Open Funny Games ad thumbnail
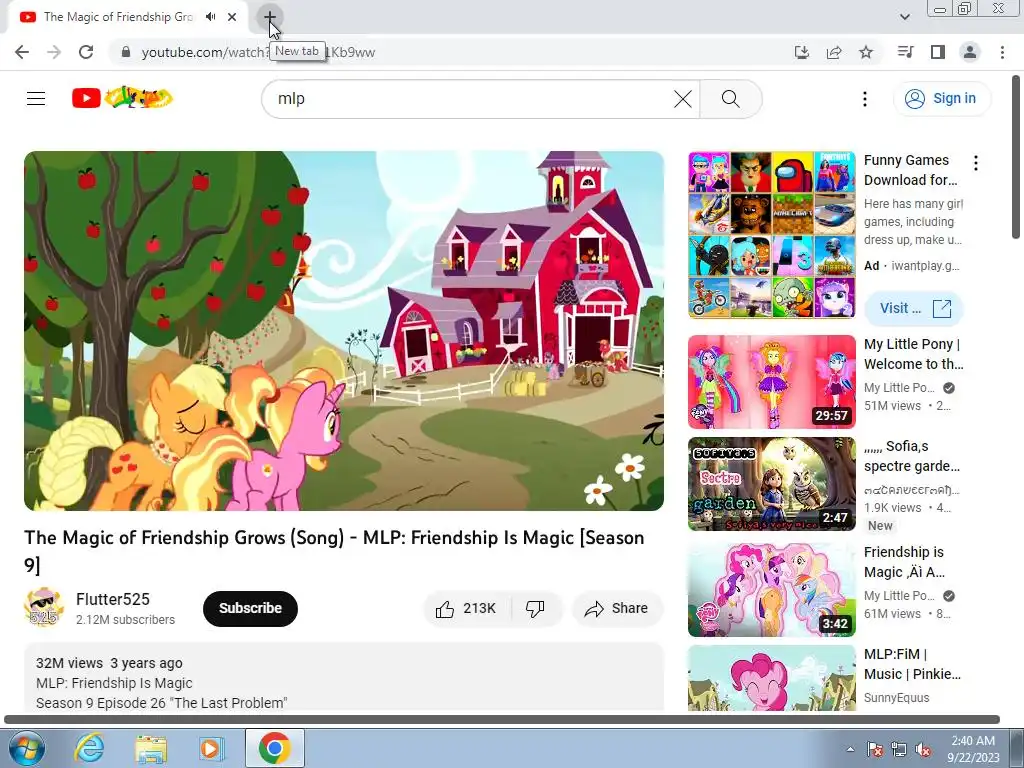Image resolution: width=1024 pixels, height=768 pixels. click(771, 235)
